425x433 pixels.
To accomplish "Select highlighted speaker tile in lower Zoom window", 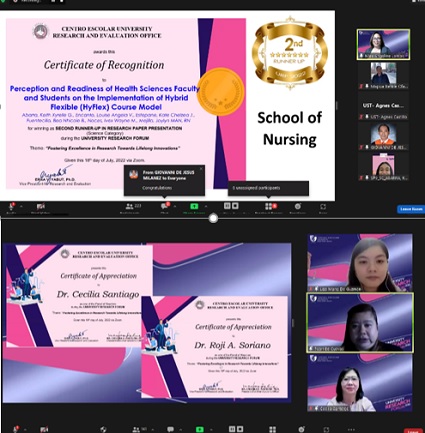I will 360,323.
